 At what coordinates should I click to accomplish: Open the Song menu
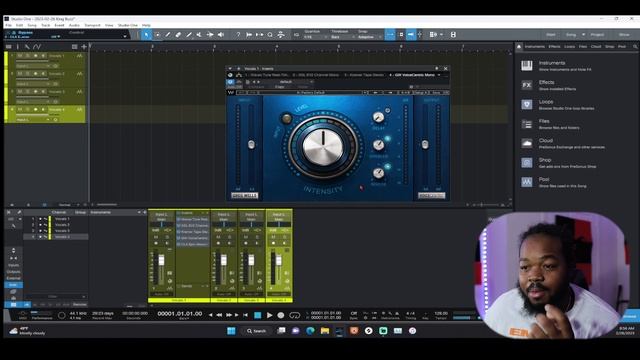[x=32, y=25]
